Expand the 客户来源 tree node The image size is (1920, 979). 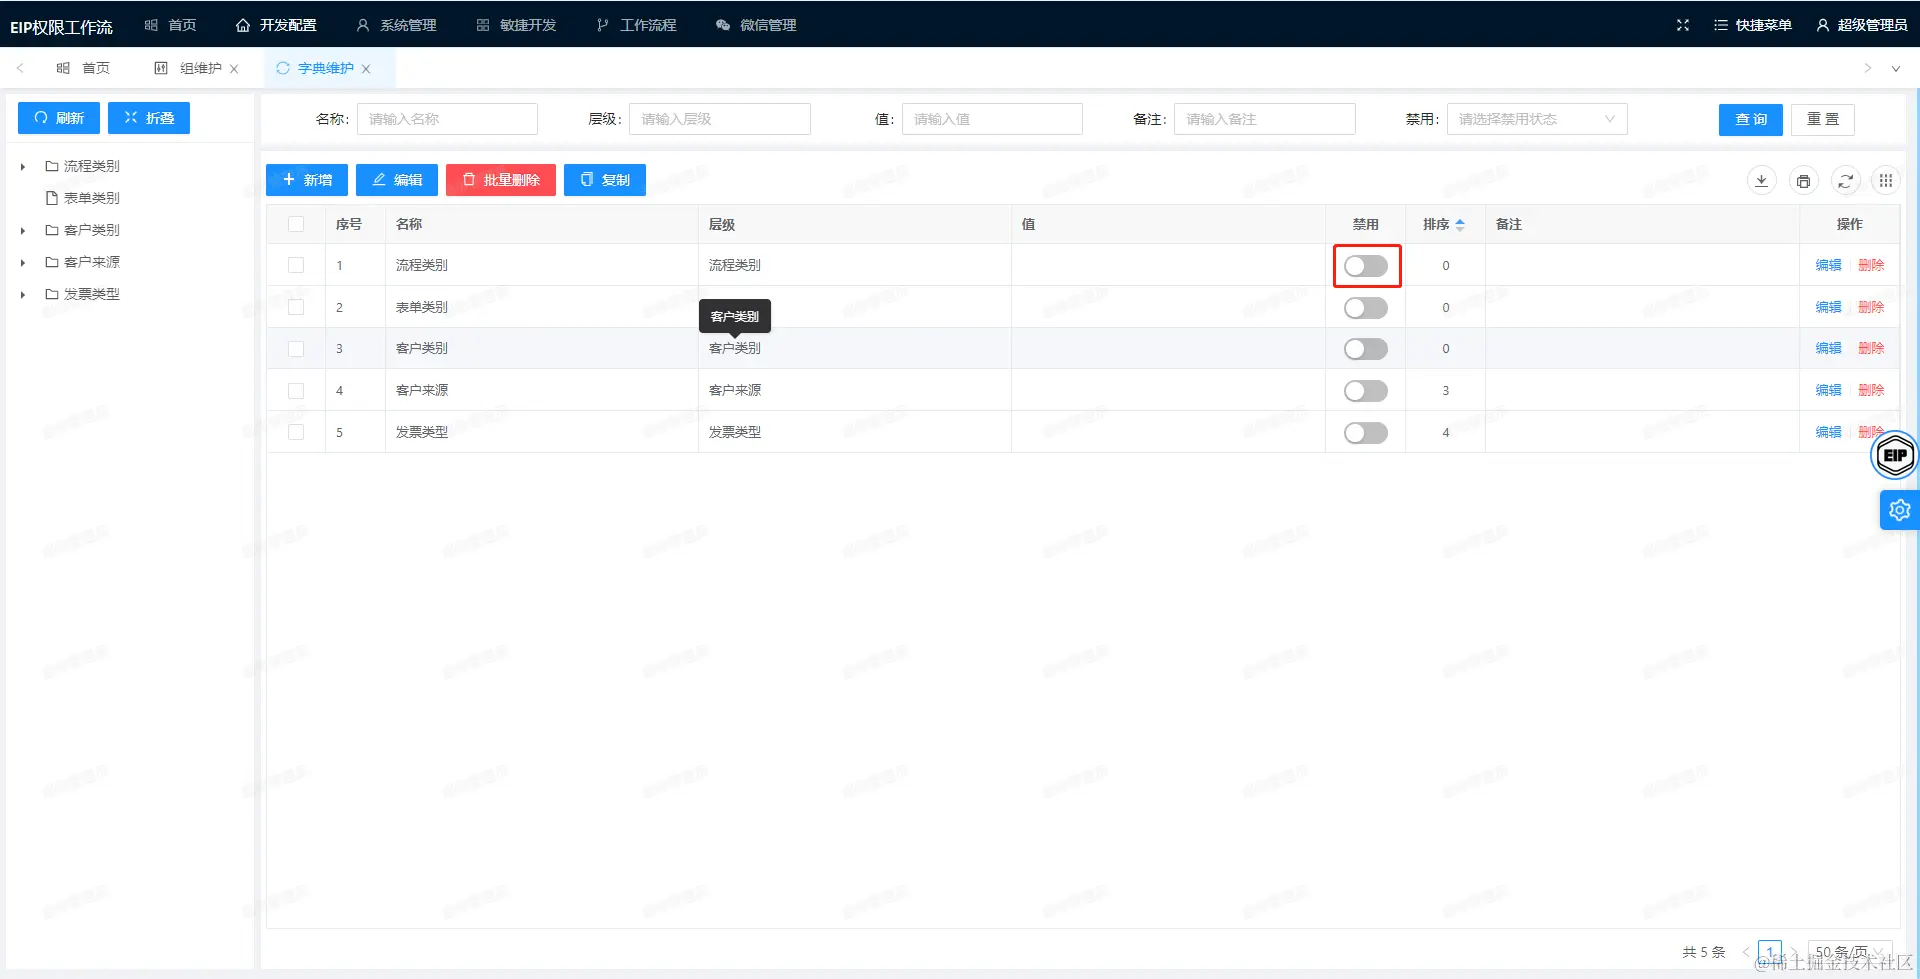click(x=23, y=263)
